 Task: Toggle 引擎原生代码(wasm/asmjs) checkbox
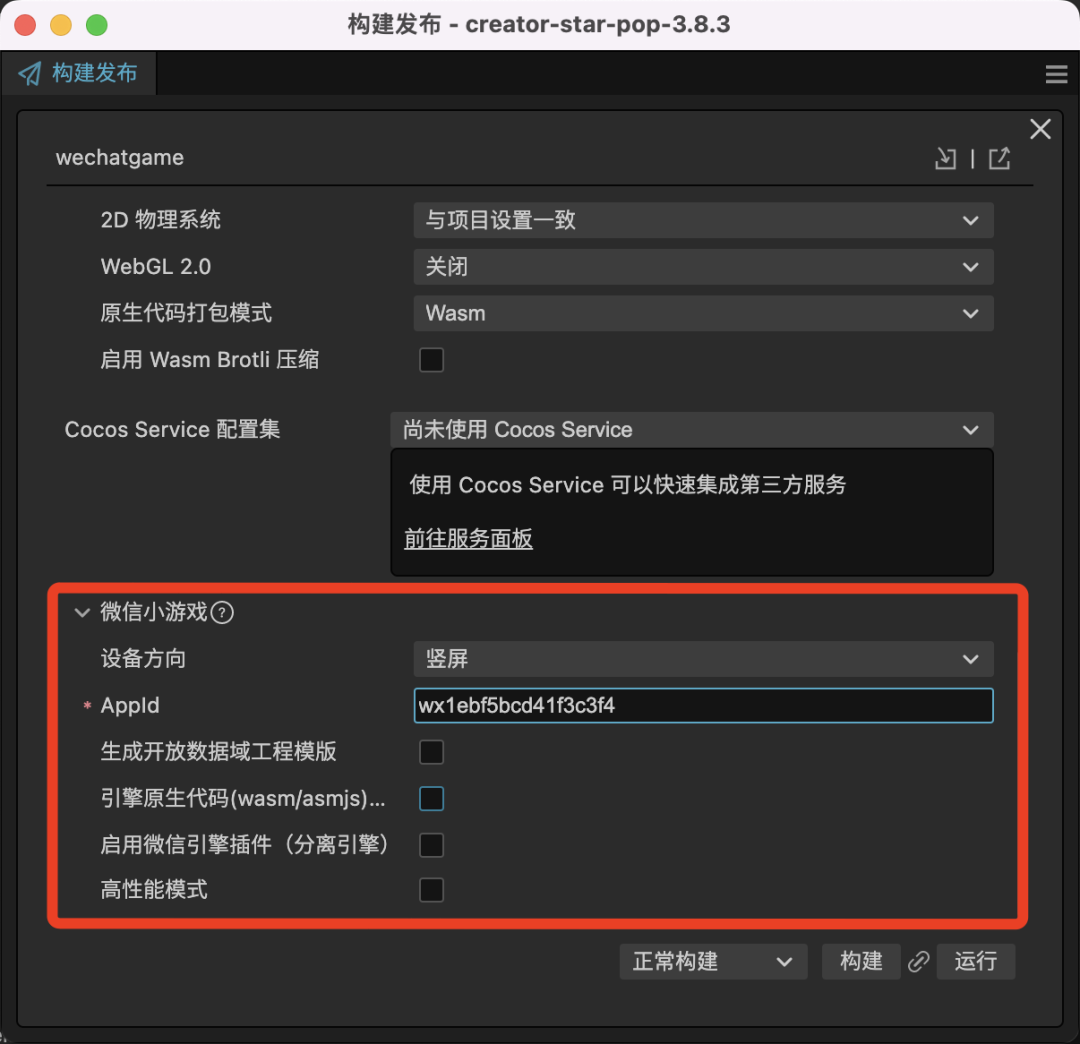tap(432, 799)
